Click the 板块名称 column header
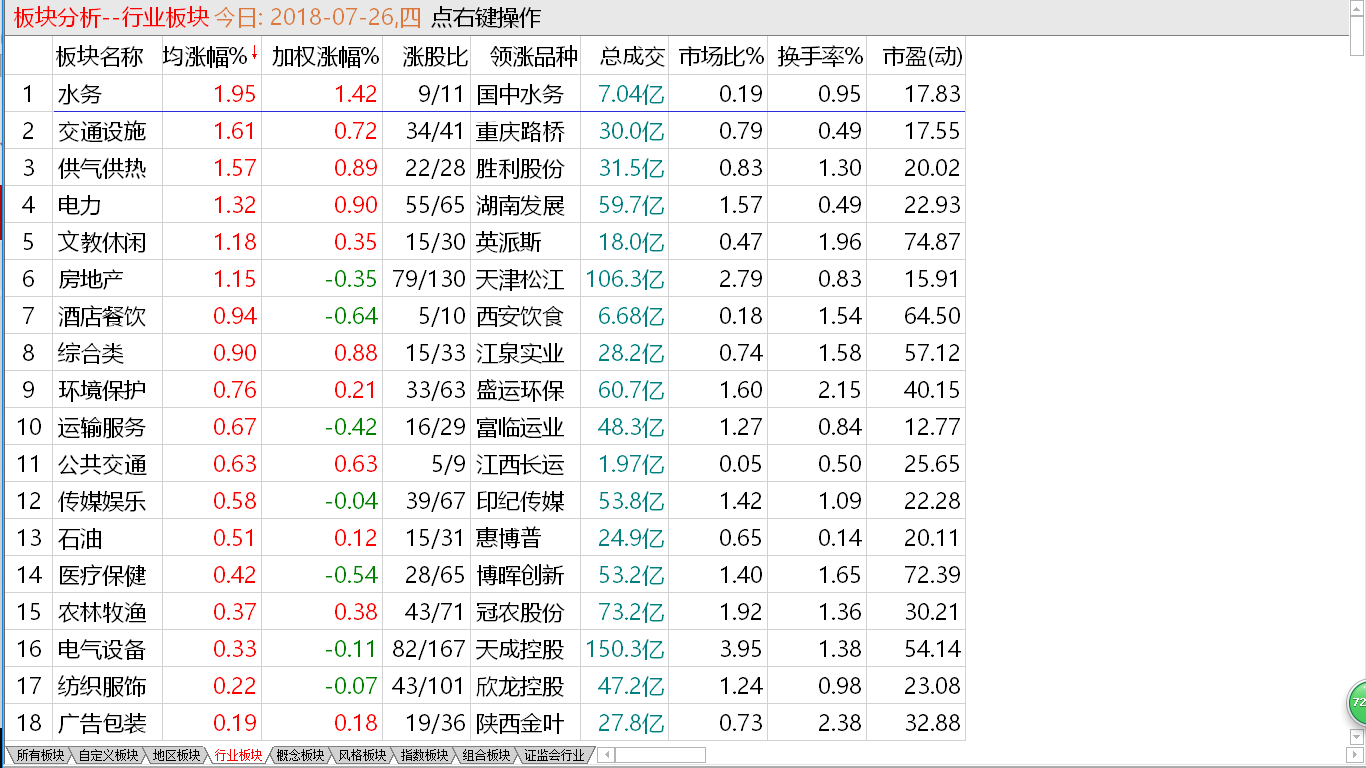1366x768 pixels. [100, 57]
